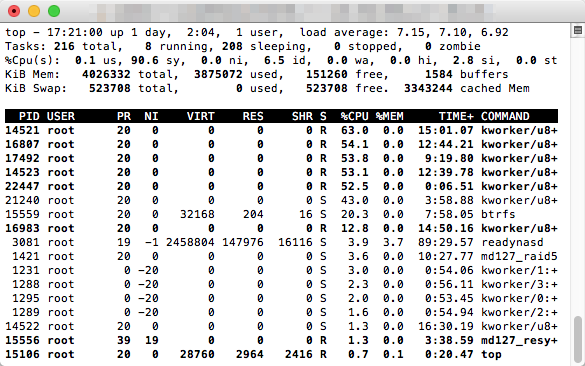The height and width of the screenshot is (366, 585).
Task: Click the TIME+ column header
Action: click(456, 116)
